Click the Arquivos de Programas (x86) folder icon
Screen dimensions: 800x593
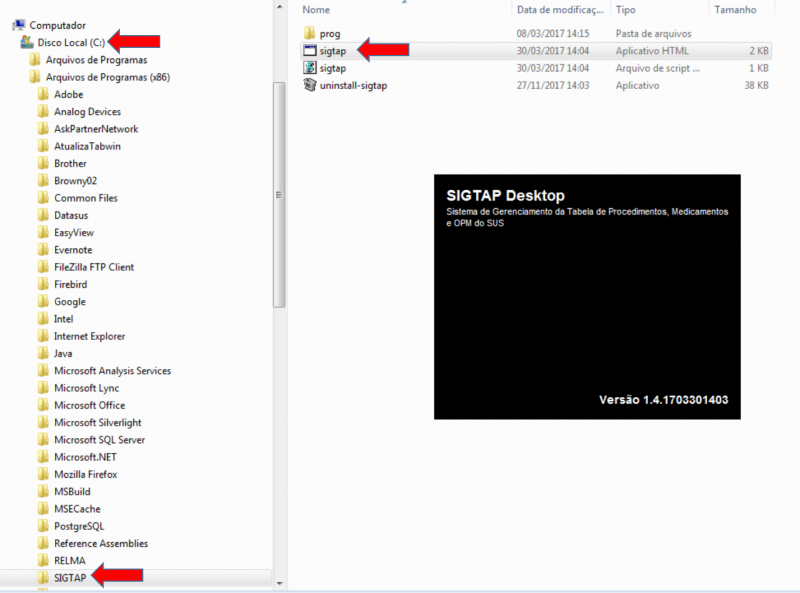[x=35, y=77]
